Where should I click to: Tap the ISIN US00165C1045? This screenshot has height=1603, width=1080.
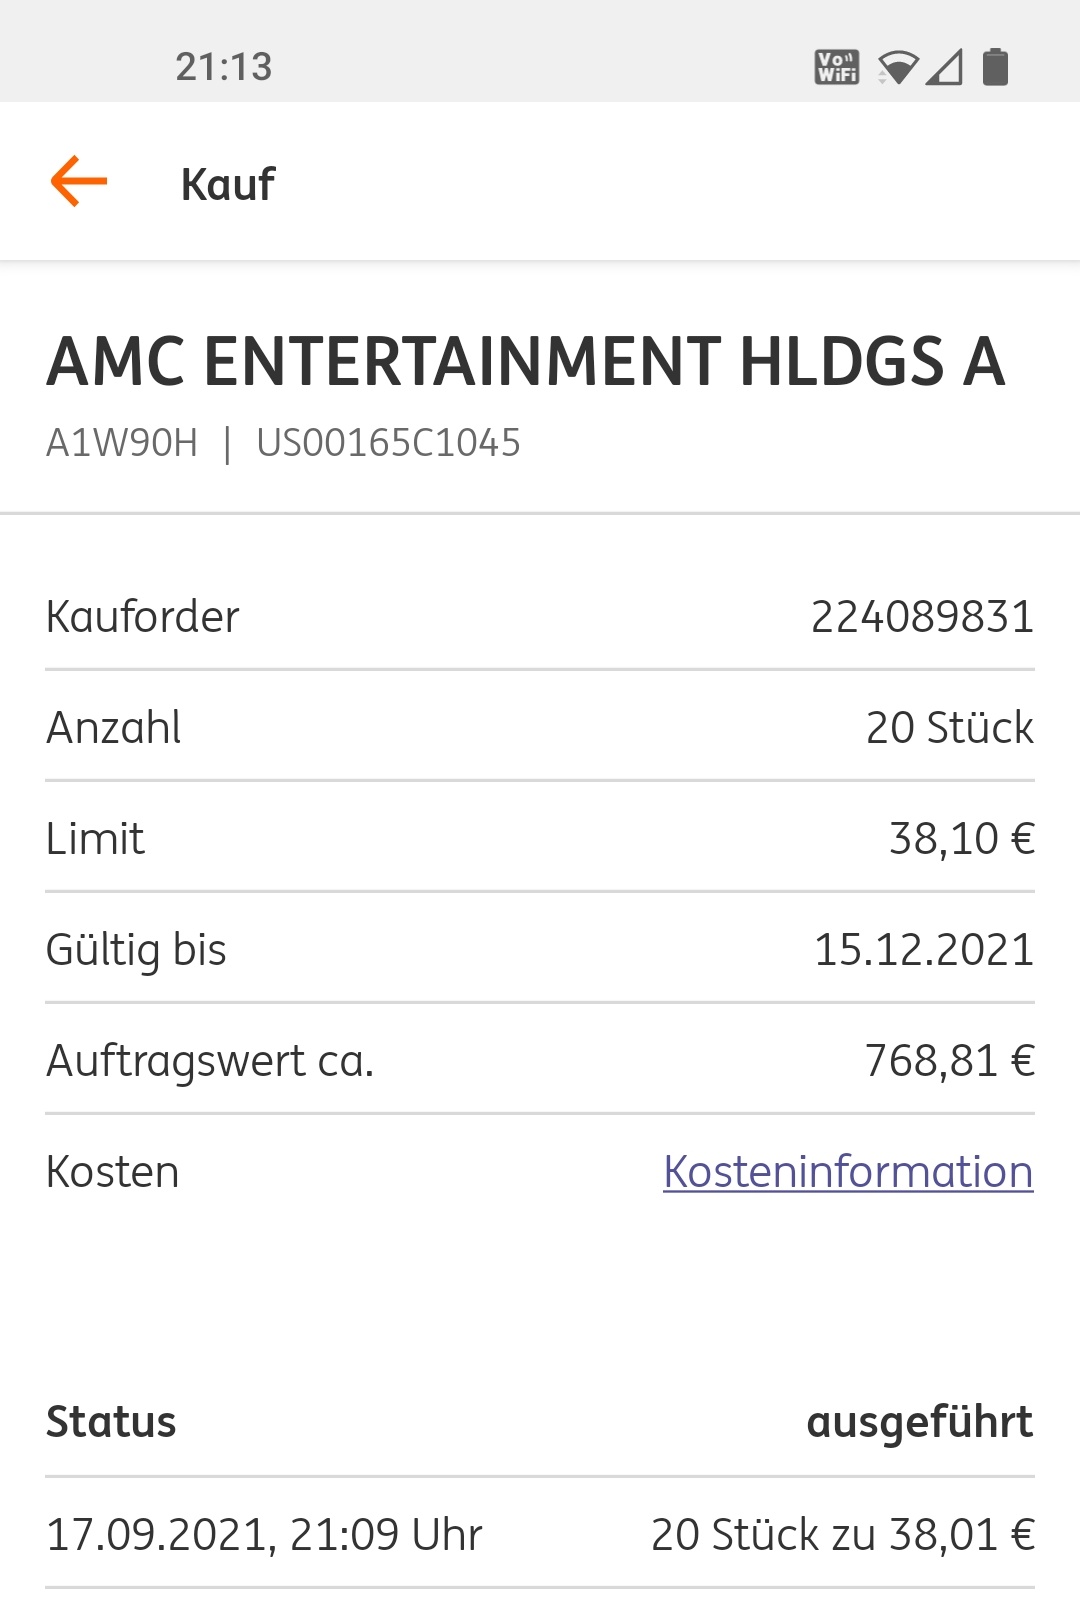click(388, 443)
